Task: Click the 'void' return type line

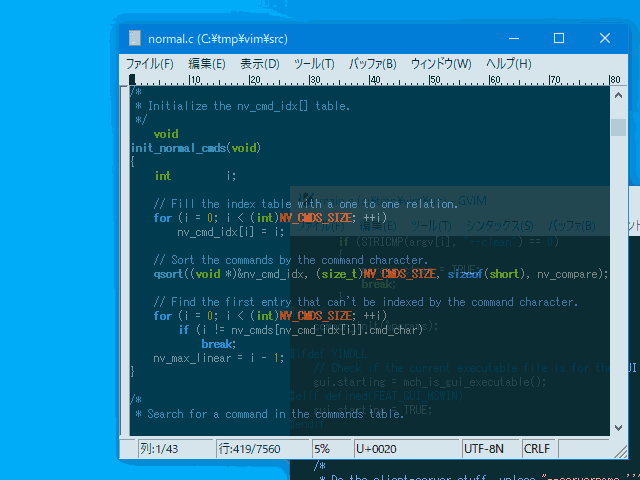Action: [x=166, y=134]
